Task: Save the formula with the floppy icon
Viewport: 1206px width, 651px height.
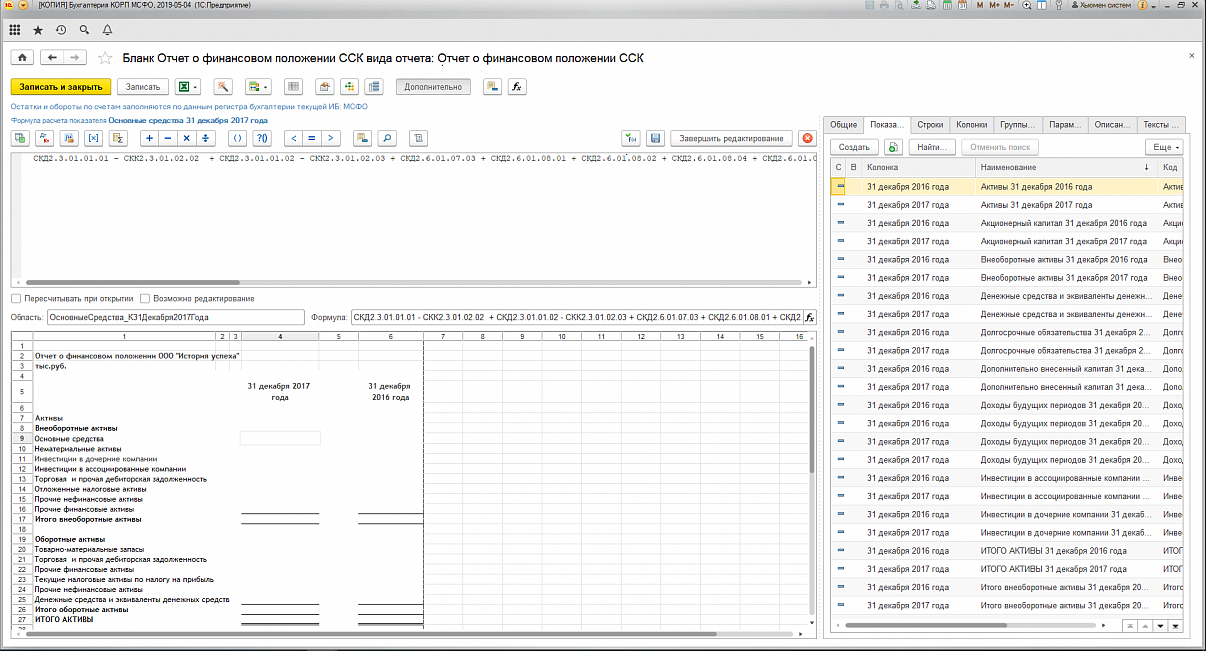Action: (x=655, y=138)
